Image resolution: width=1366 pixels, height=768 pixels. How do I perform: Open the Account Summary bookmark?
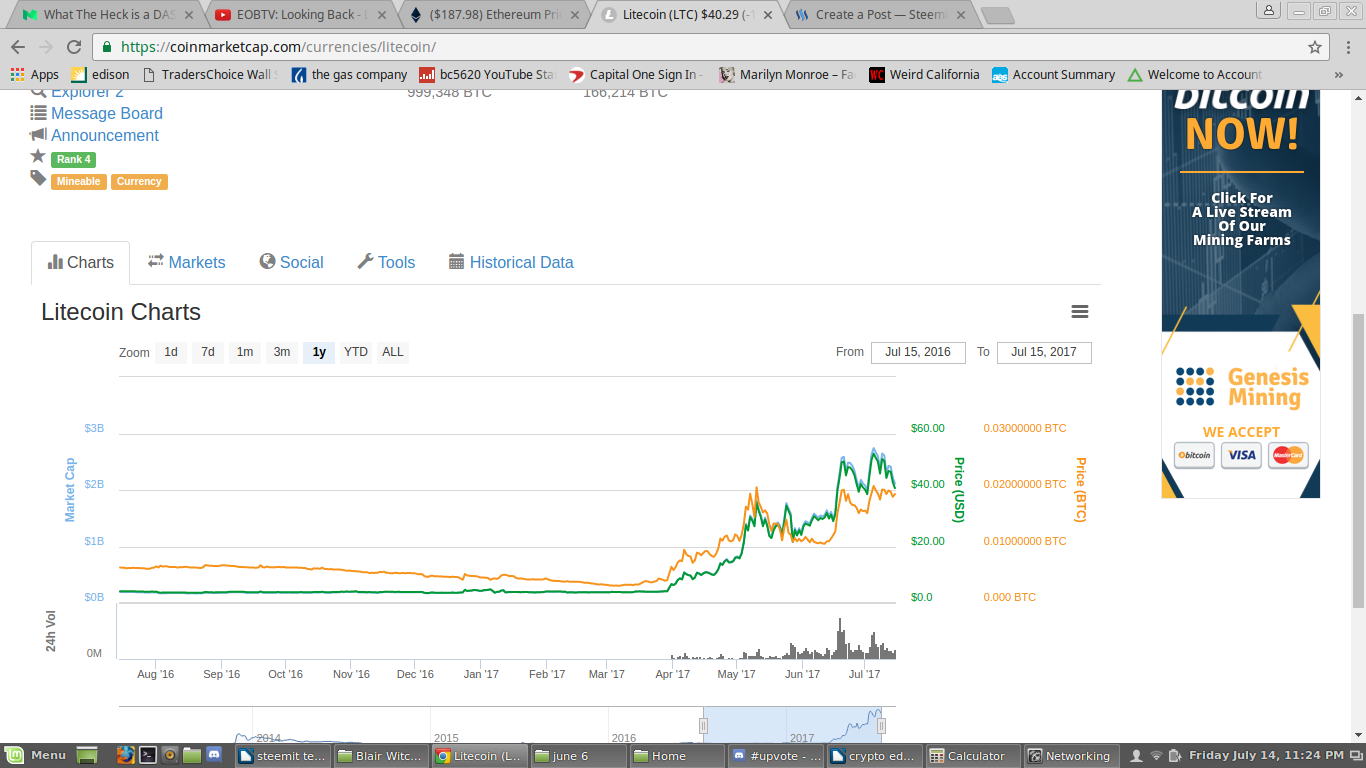pos(1053,74)
